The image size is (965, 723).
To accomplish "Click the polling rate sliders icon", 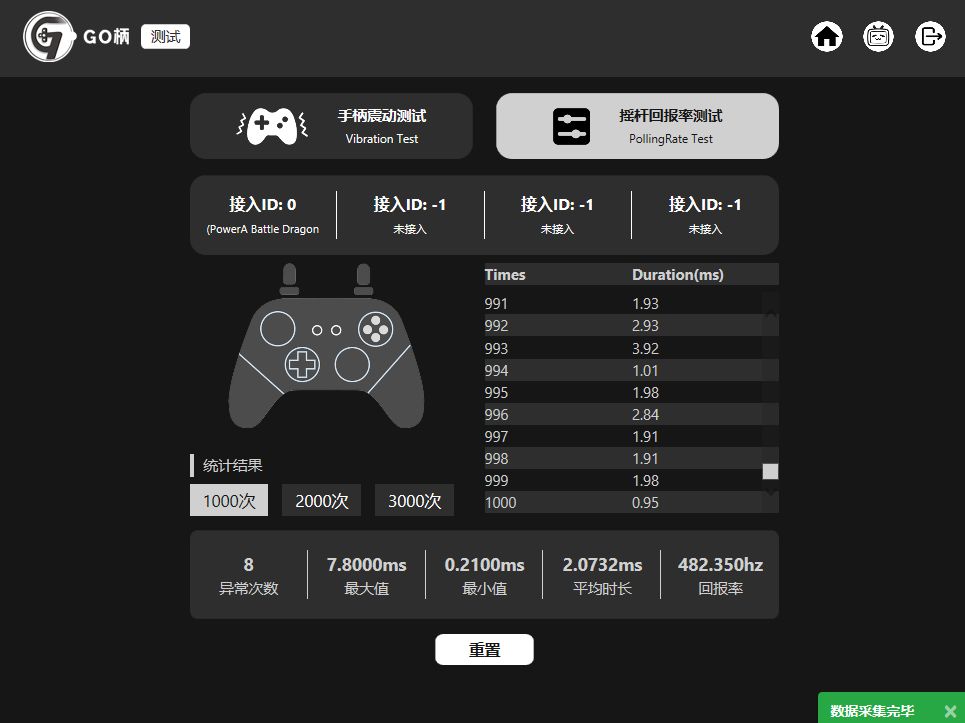I will [x=571, y=126].
